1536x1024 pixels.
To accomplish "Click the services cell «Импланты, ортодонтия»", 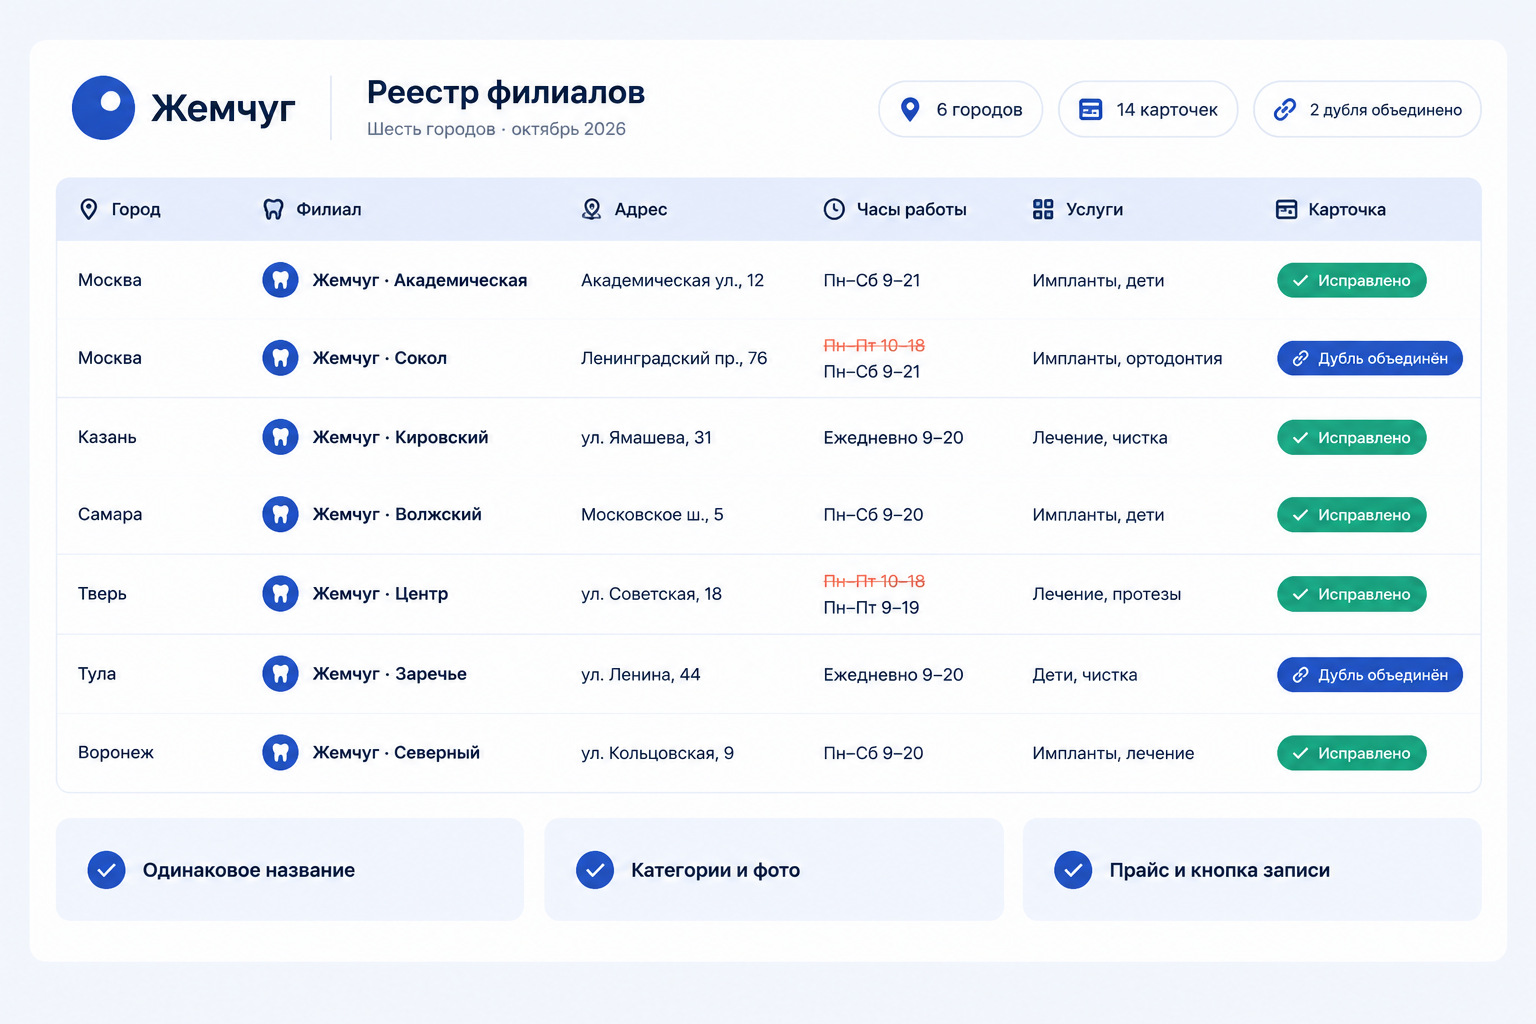I will [x=1127, y=358].
